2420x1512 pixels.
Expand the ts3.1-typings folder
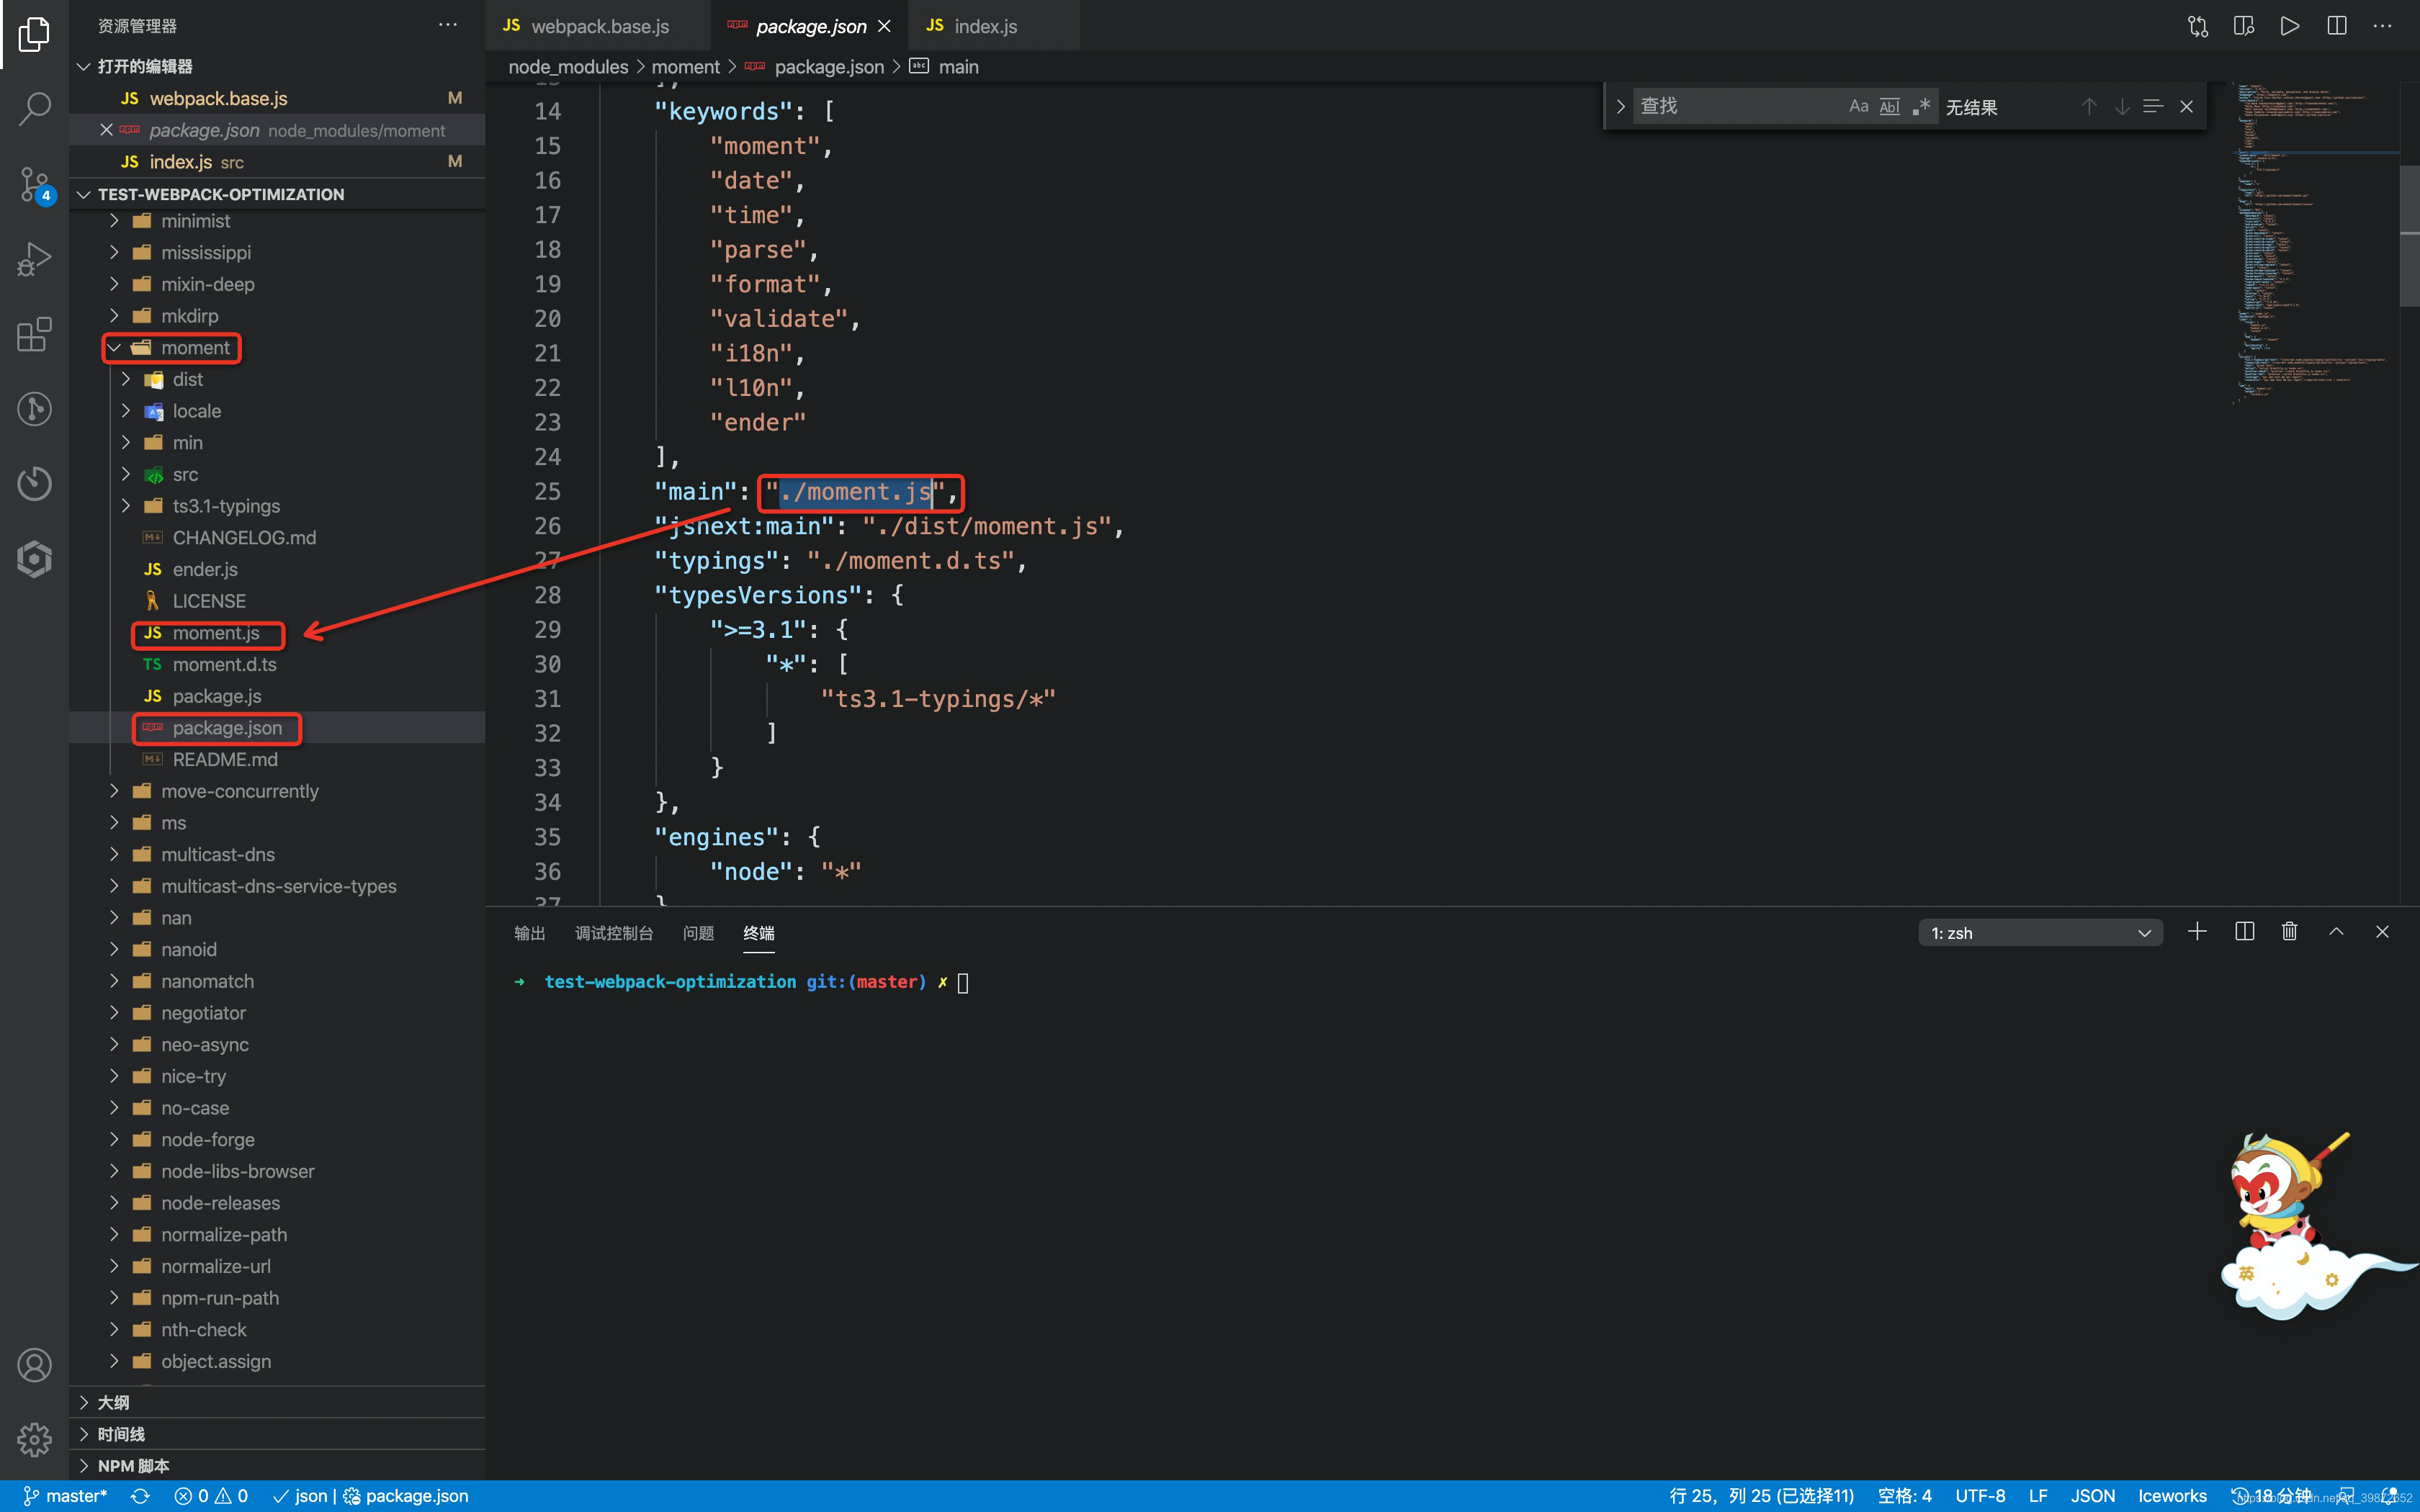[x=125, y=506]
